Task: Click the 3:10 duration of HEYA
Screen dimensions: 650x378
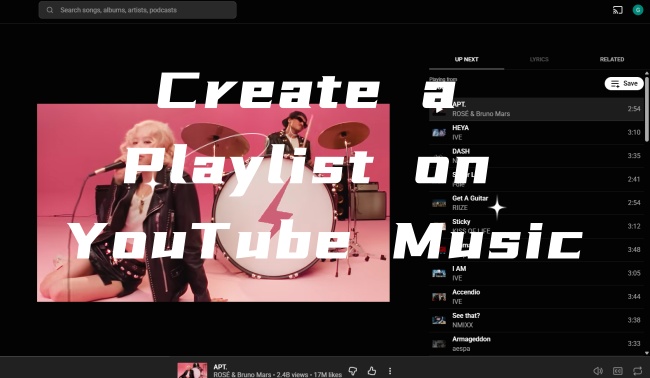Action: click(x=634, y=132)
